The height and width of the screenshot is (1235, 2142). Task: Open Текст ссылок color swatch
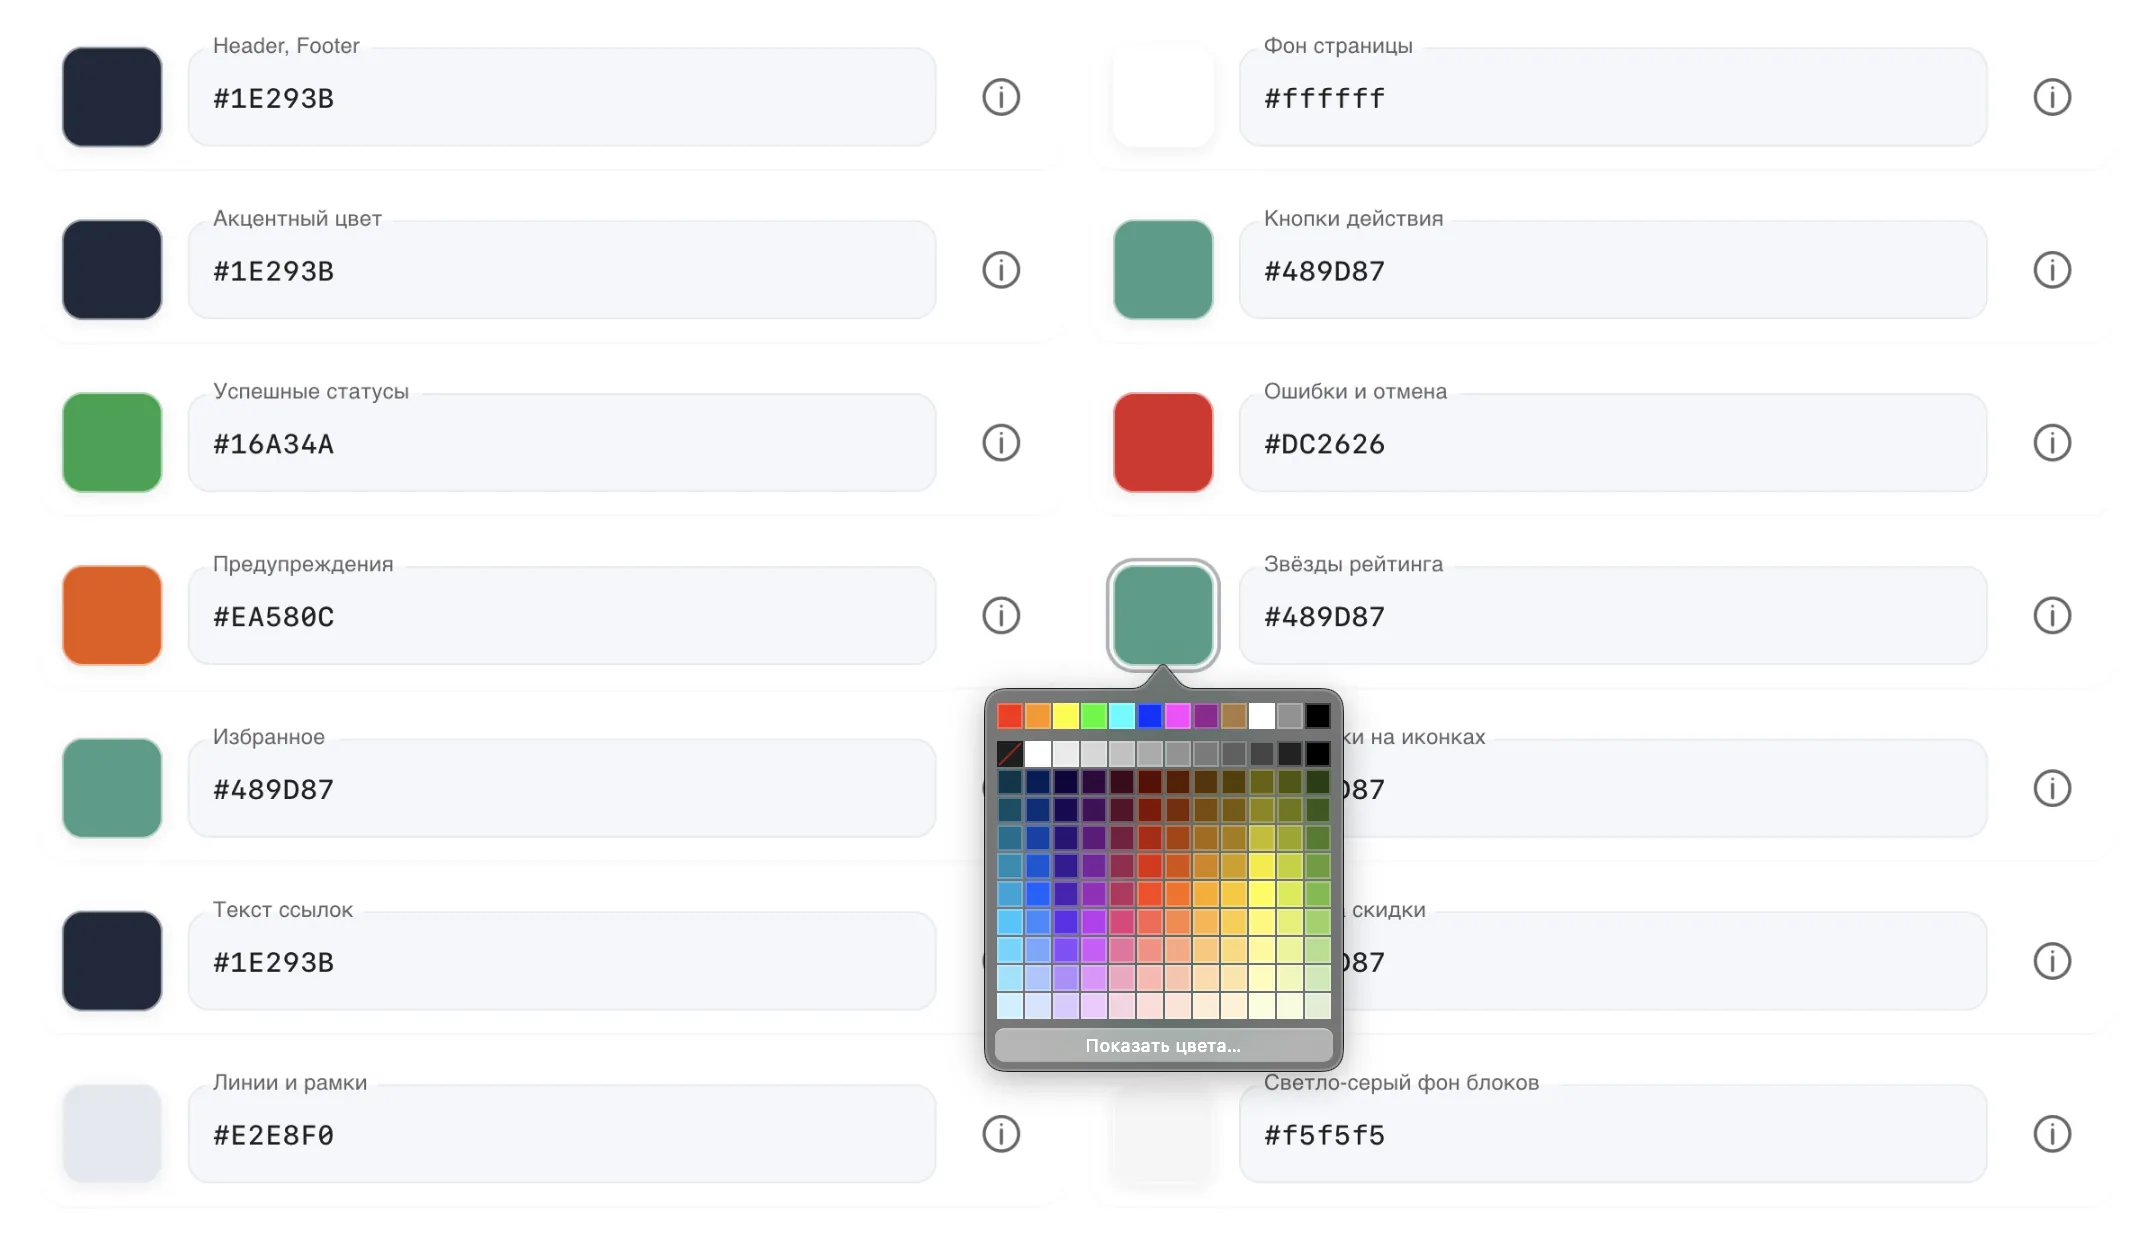click(112, 961)
